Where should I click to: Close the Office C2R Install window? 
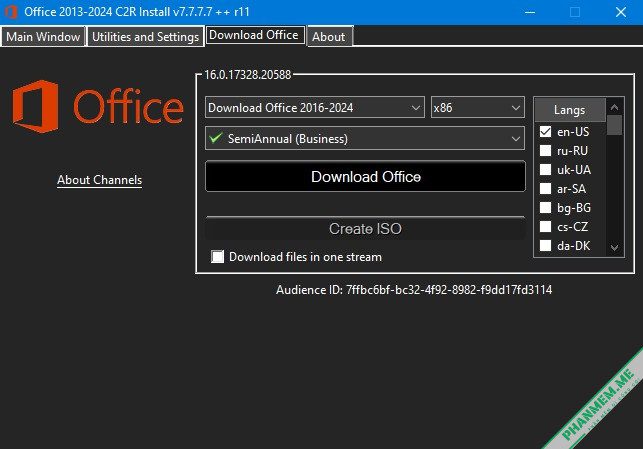tap(621, 12)
